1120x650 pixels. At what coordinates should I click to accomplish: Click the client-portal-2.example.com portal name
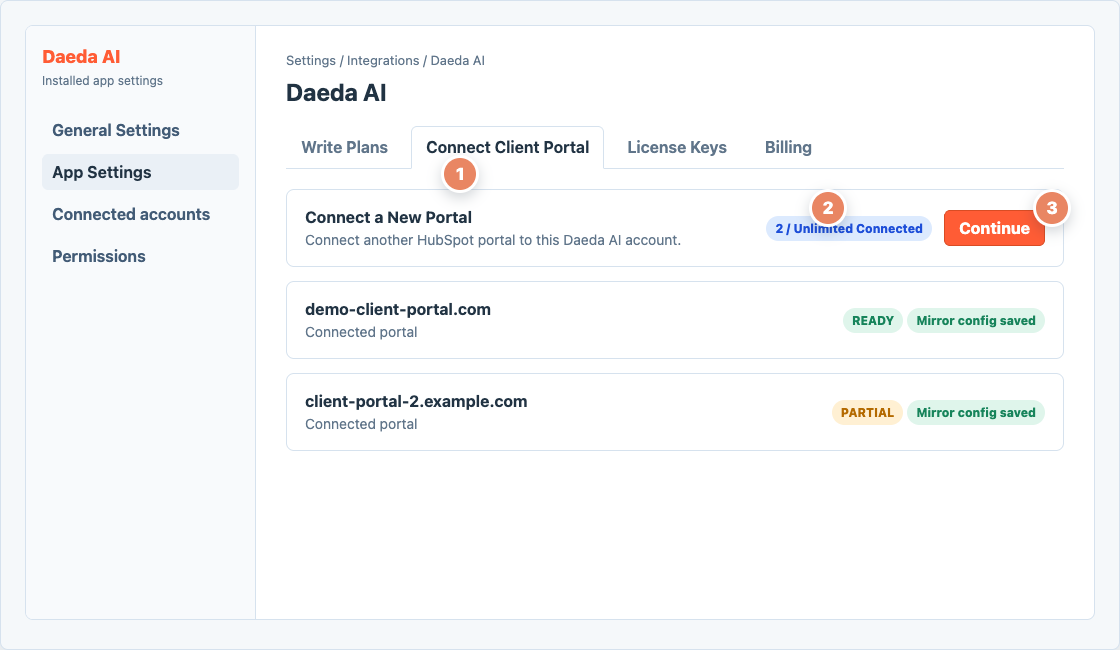(x=416, y=401)
